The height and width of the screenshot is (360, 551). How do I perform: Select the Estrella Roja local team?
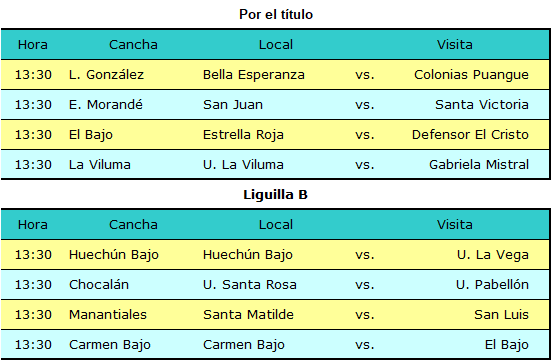tap(243, 135)
